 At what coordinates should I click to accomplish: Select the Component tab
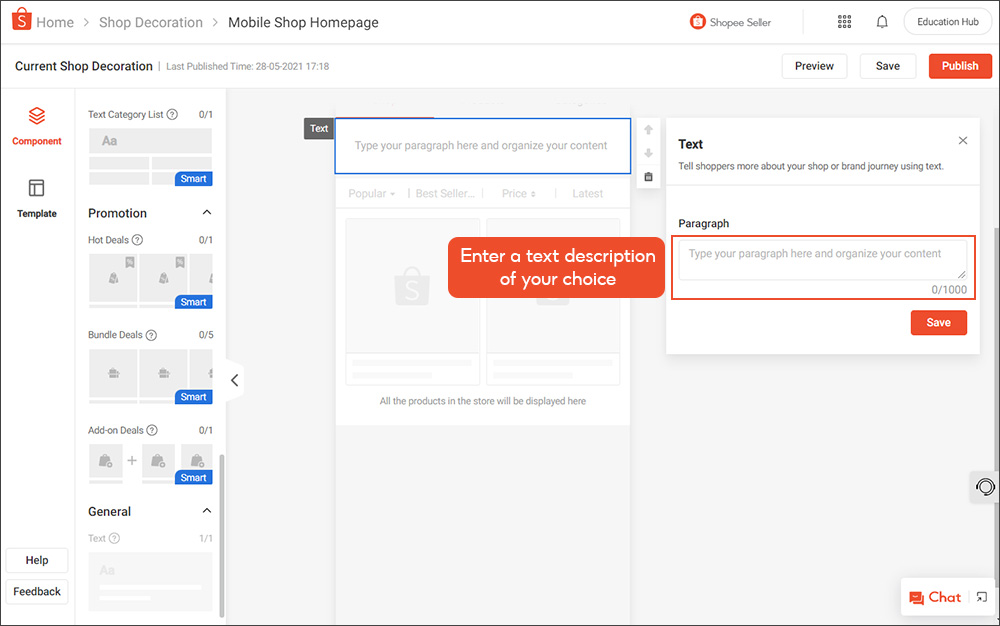(37, 126)
